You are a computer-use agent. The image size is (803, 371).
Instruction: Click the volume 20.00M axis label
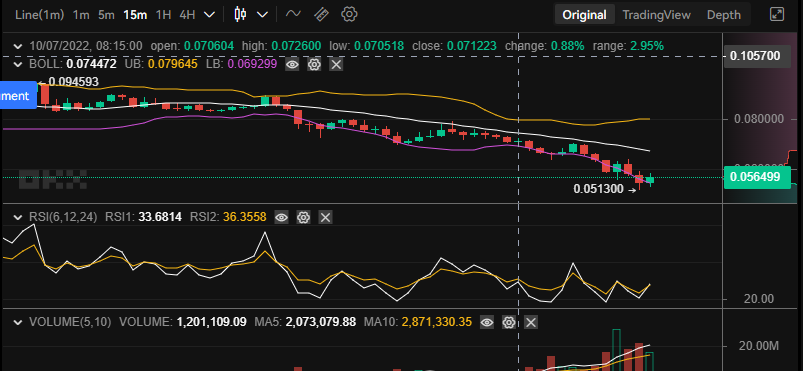point(758,346)
